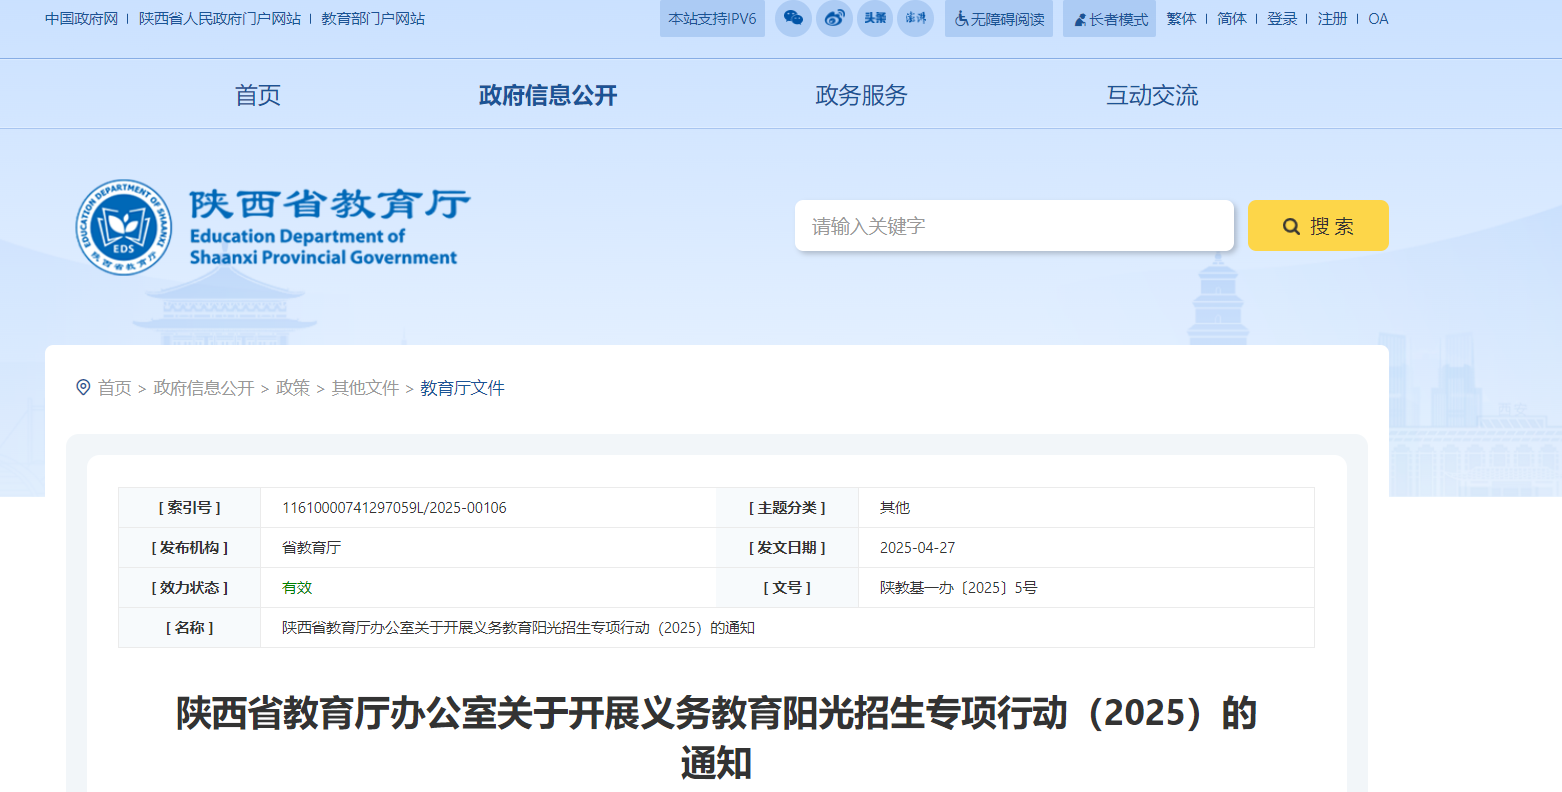Open the Pengpai (澎湃) icon
Screen dimensions: 1562x792
click(915, 18)
